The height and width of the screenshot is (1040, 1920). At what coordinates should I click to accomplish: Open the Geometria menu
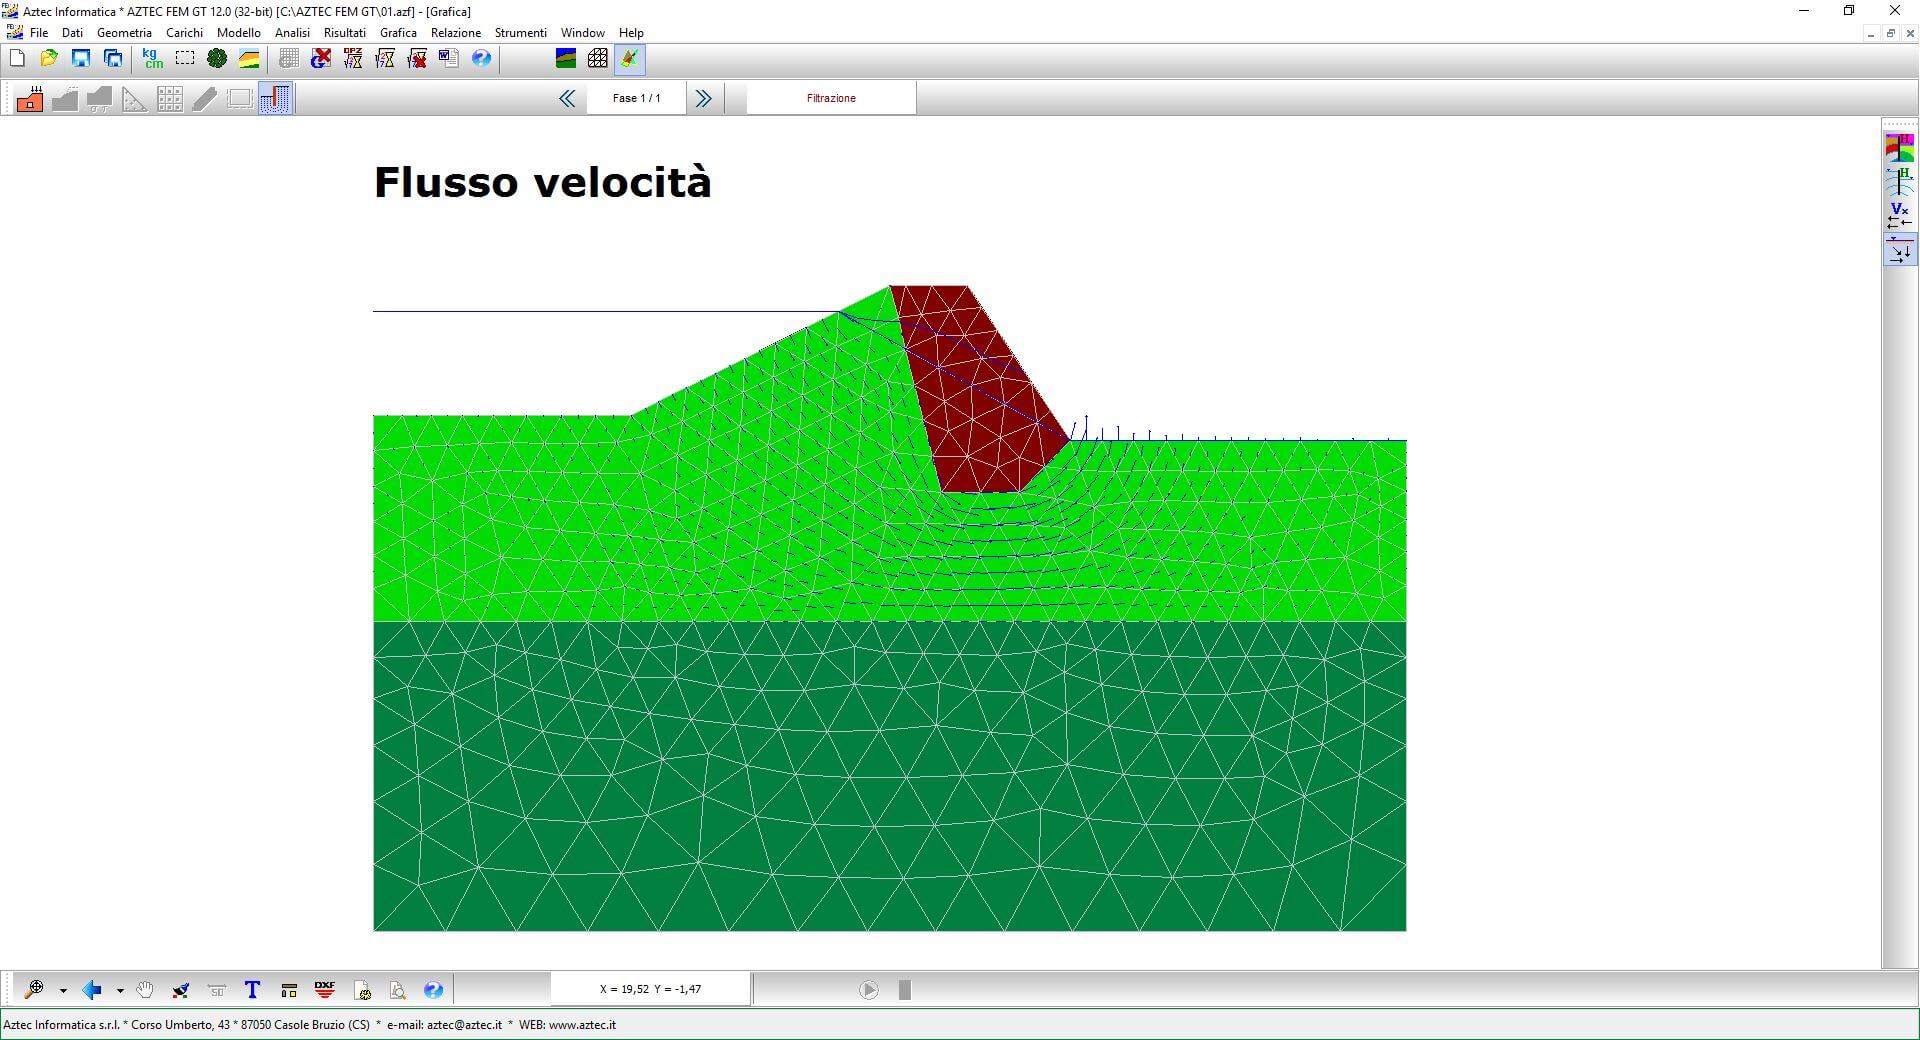[124, 33]
